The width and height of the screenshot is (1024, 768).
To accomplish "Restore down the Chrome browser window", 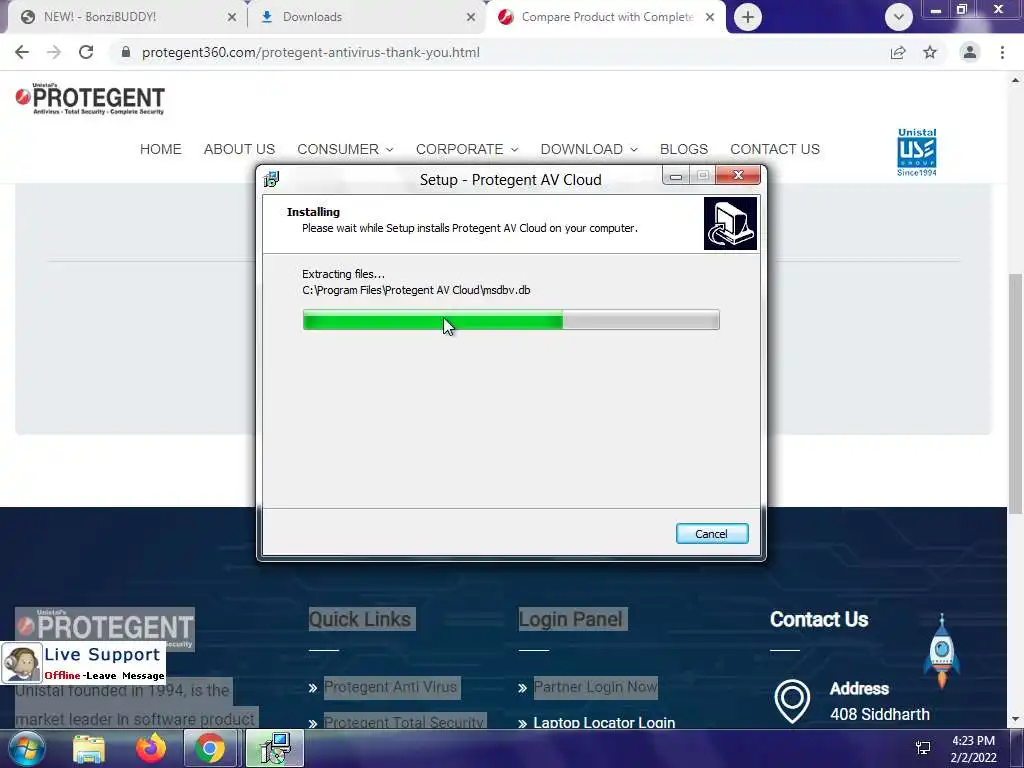I will 961,10.
